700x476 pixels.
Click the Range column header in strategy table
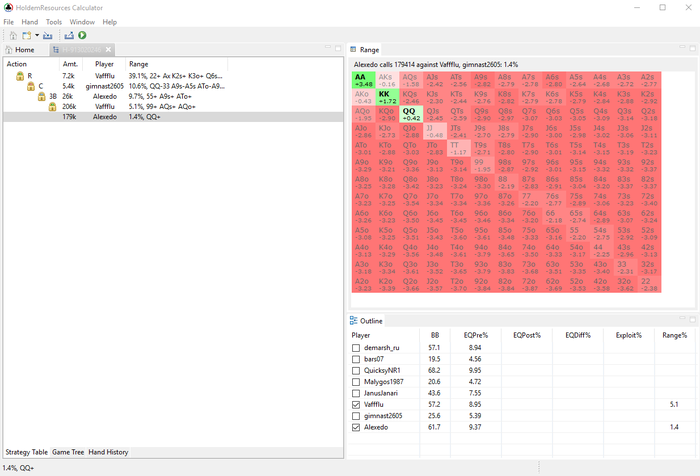139,64
